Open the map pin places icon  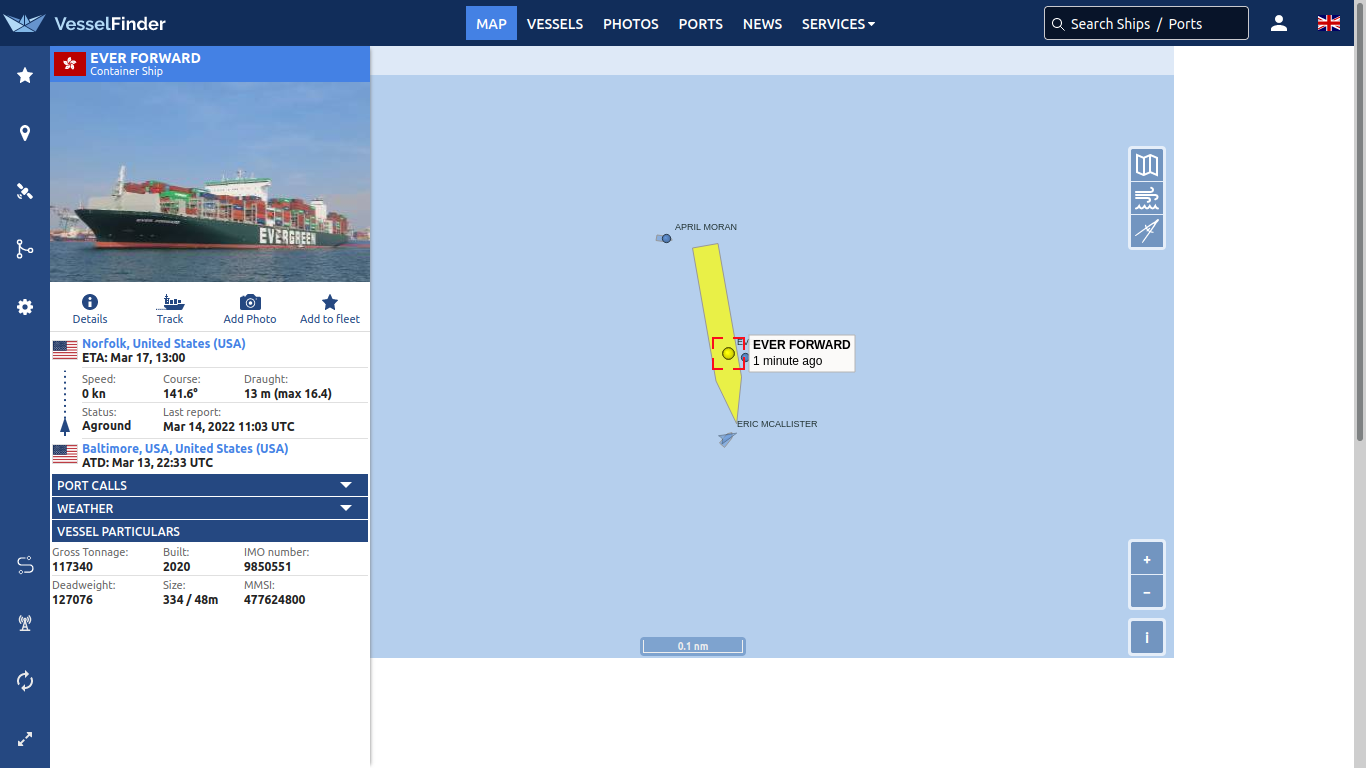25,133
